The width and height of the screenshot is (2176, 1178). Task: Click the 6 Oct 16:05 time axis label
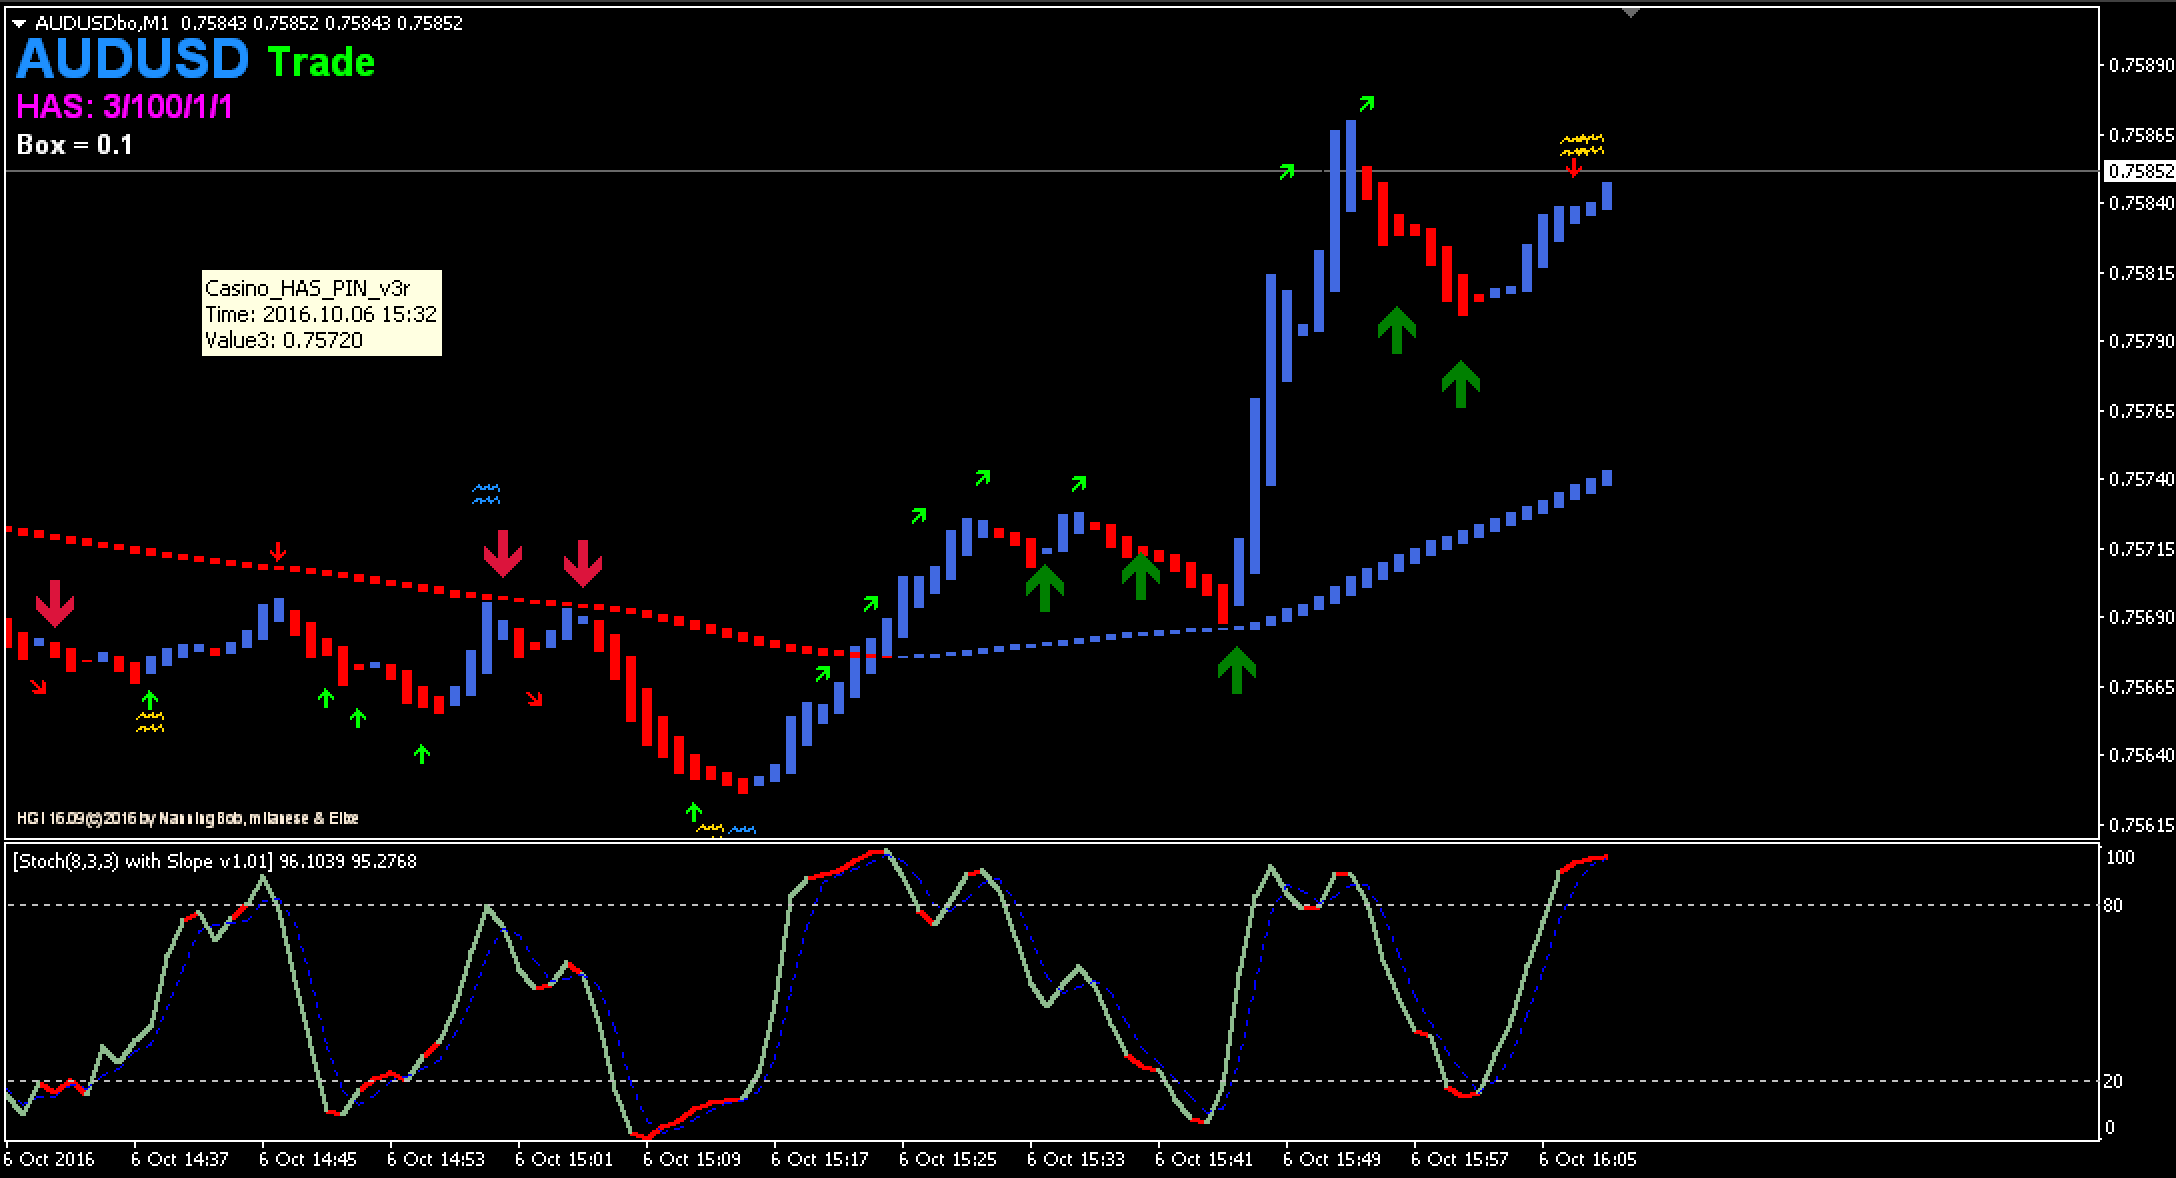tap(1587, 1160)
